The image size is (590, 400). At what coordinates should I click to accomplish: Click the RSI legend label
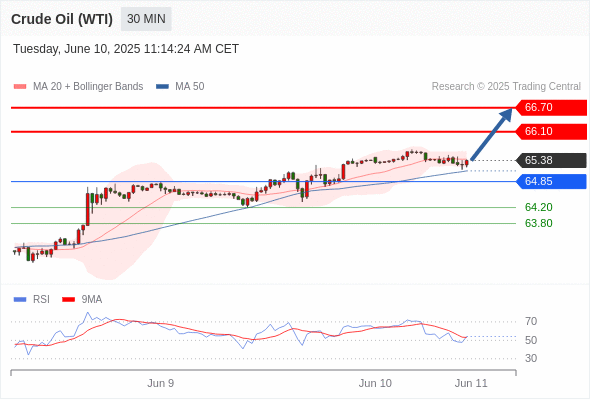click(41, 300)
